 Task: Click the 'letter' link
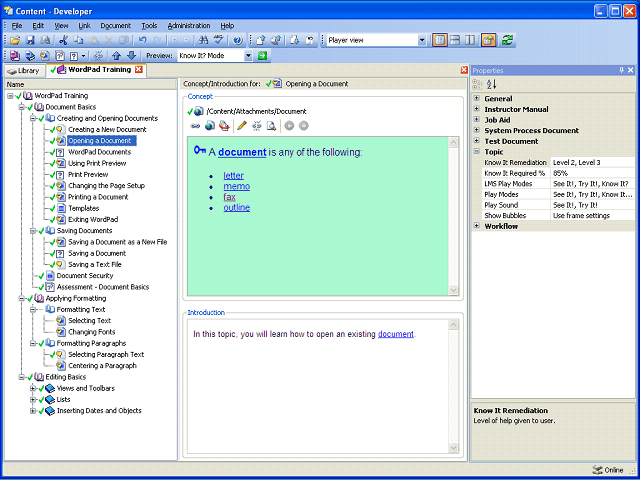[233, 176]
